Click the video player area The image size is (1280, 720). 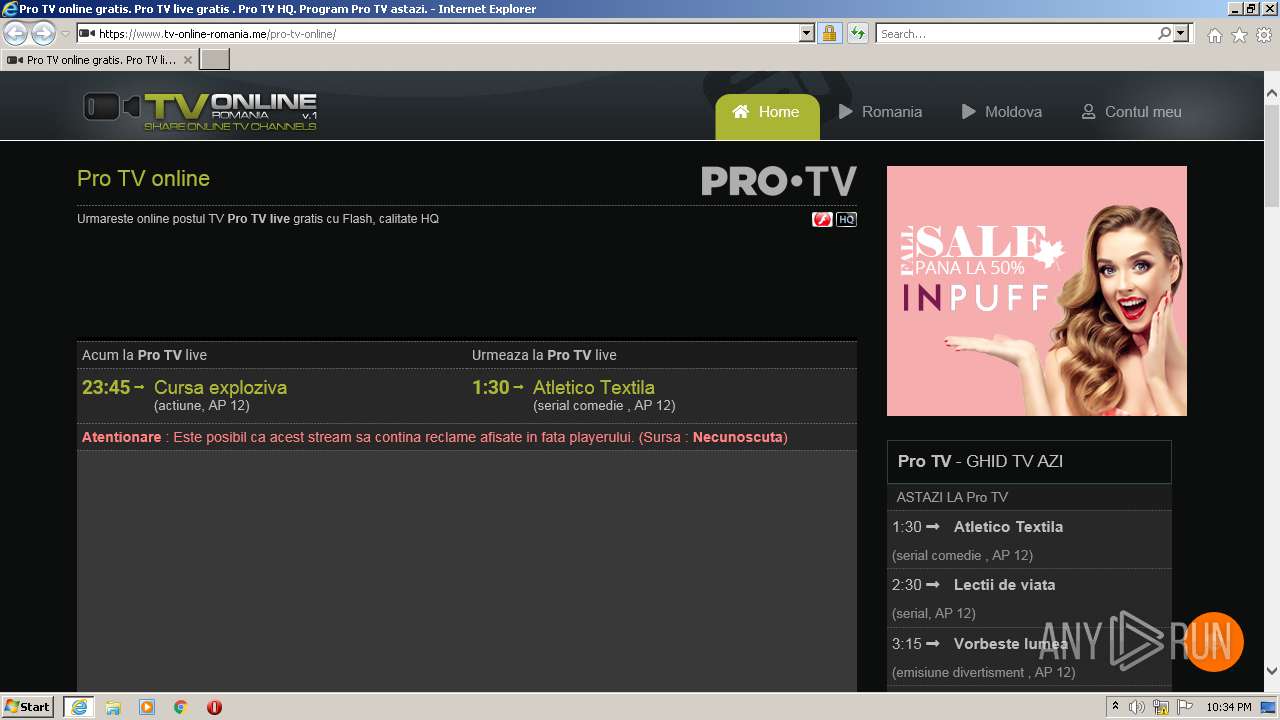coord(467,571)
